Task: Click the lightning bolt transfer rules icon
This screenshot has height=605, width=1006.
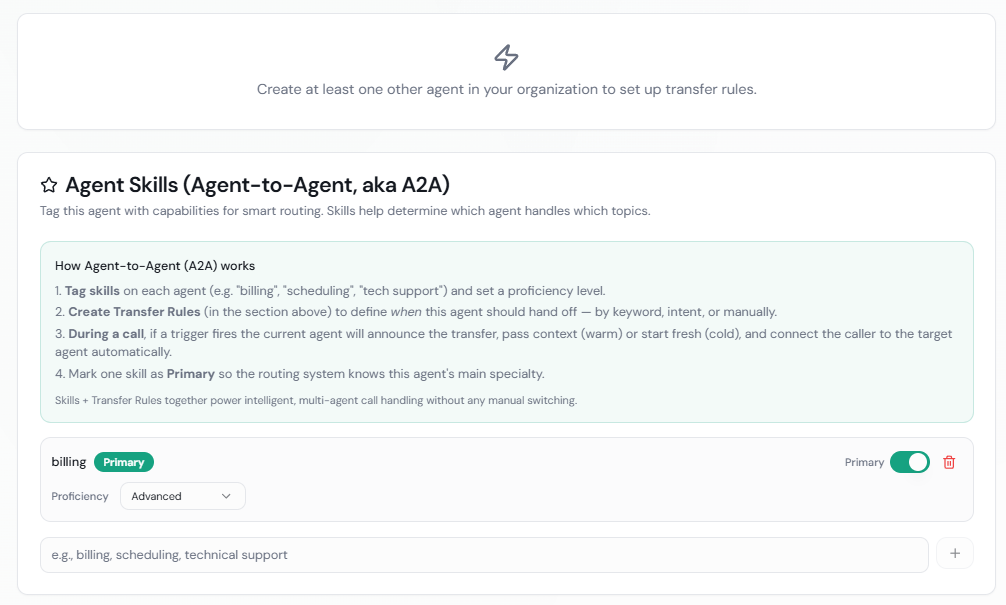Action: 507,57
